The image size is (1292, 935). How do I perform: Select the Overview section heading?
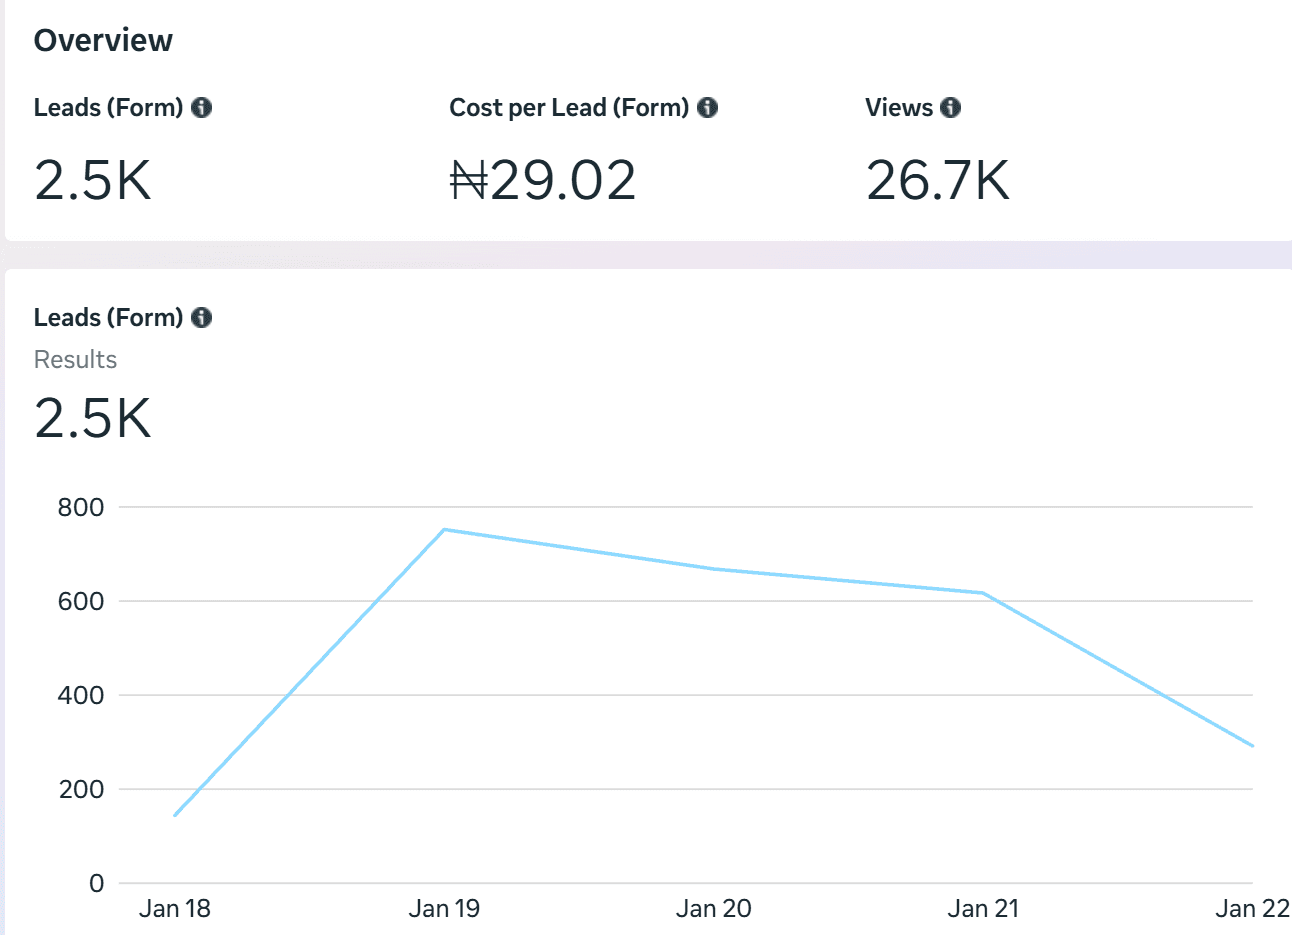103,41
